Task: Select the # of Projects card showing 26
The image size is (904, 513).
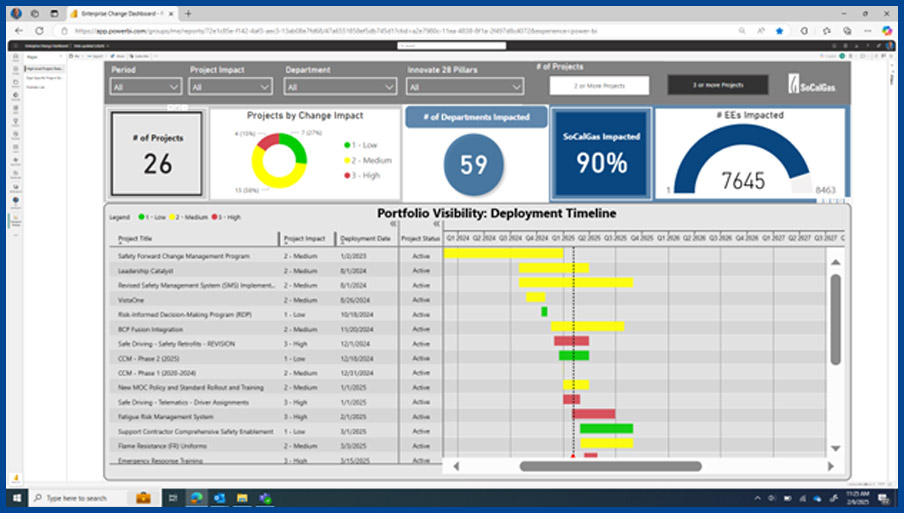Action: (157, 154)
